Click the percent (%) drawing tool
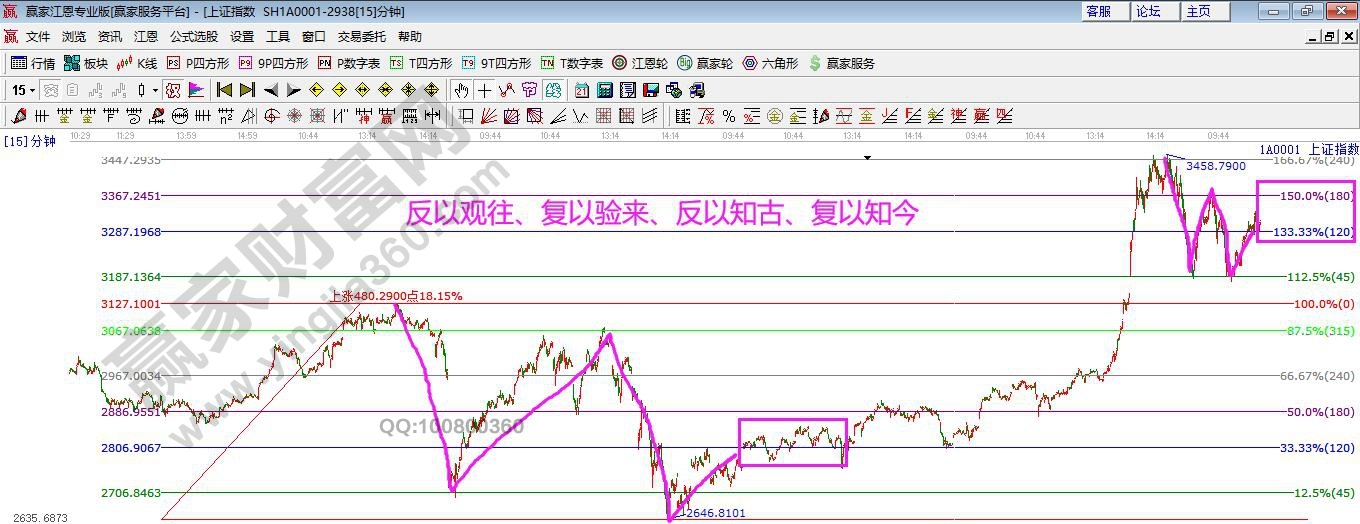The image size is (1360, 524). point(728,116)
